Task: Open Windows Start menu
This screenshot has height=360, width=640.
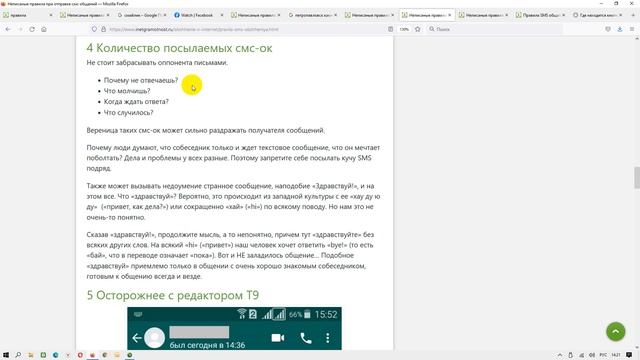Action: (x=6, y=355)
